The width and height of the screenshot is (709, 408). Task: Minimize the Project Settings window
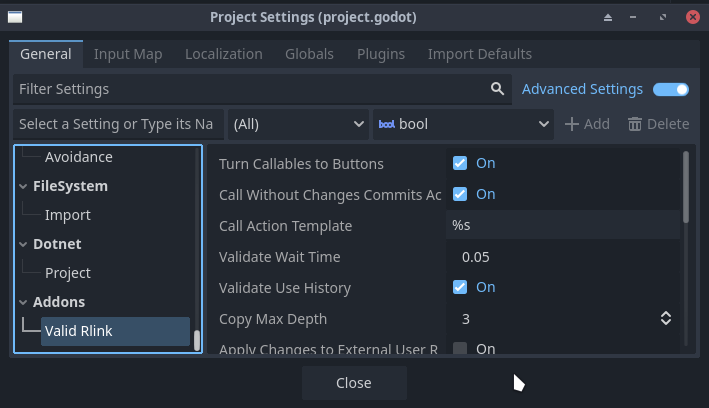tap(633, 17)
